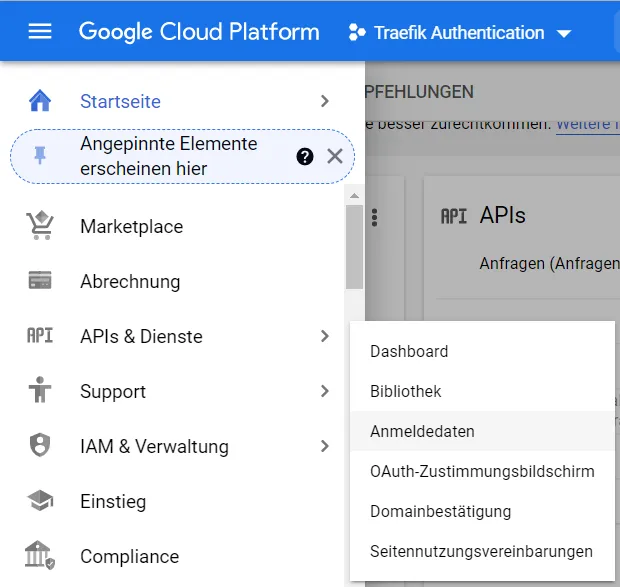Select Anmeldedaten in the submenu
This screenshot has height=587, width=620.
[482, 431]
